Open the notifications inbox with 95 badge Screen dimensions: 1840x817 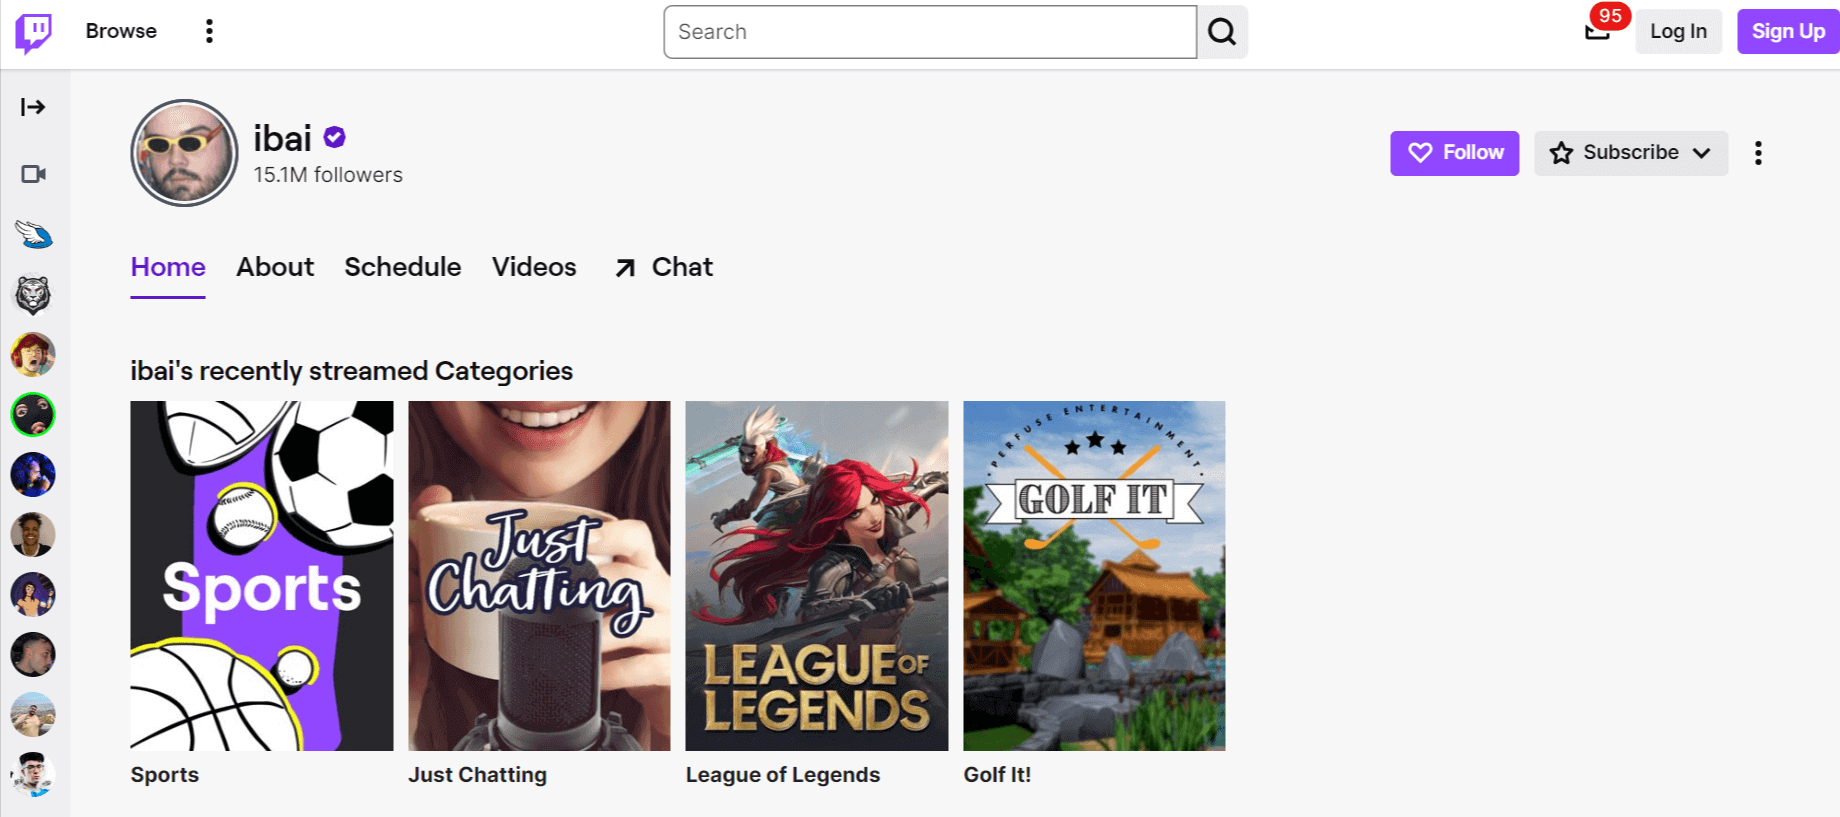click(x=1598, y=31)
